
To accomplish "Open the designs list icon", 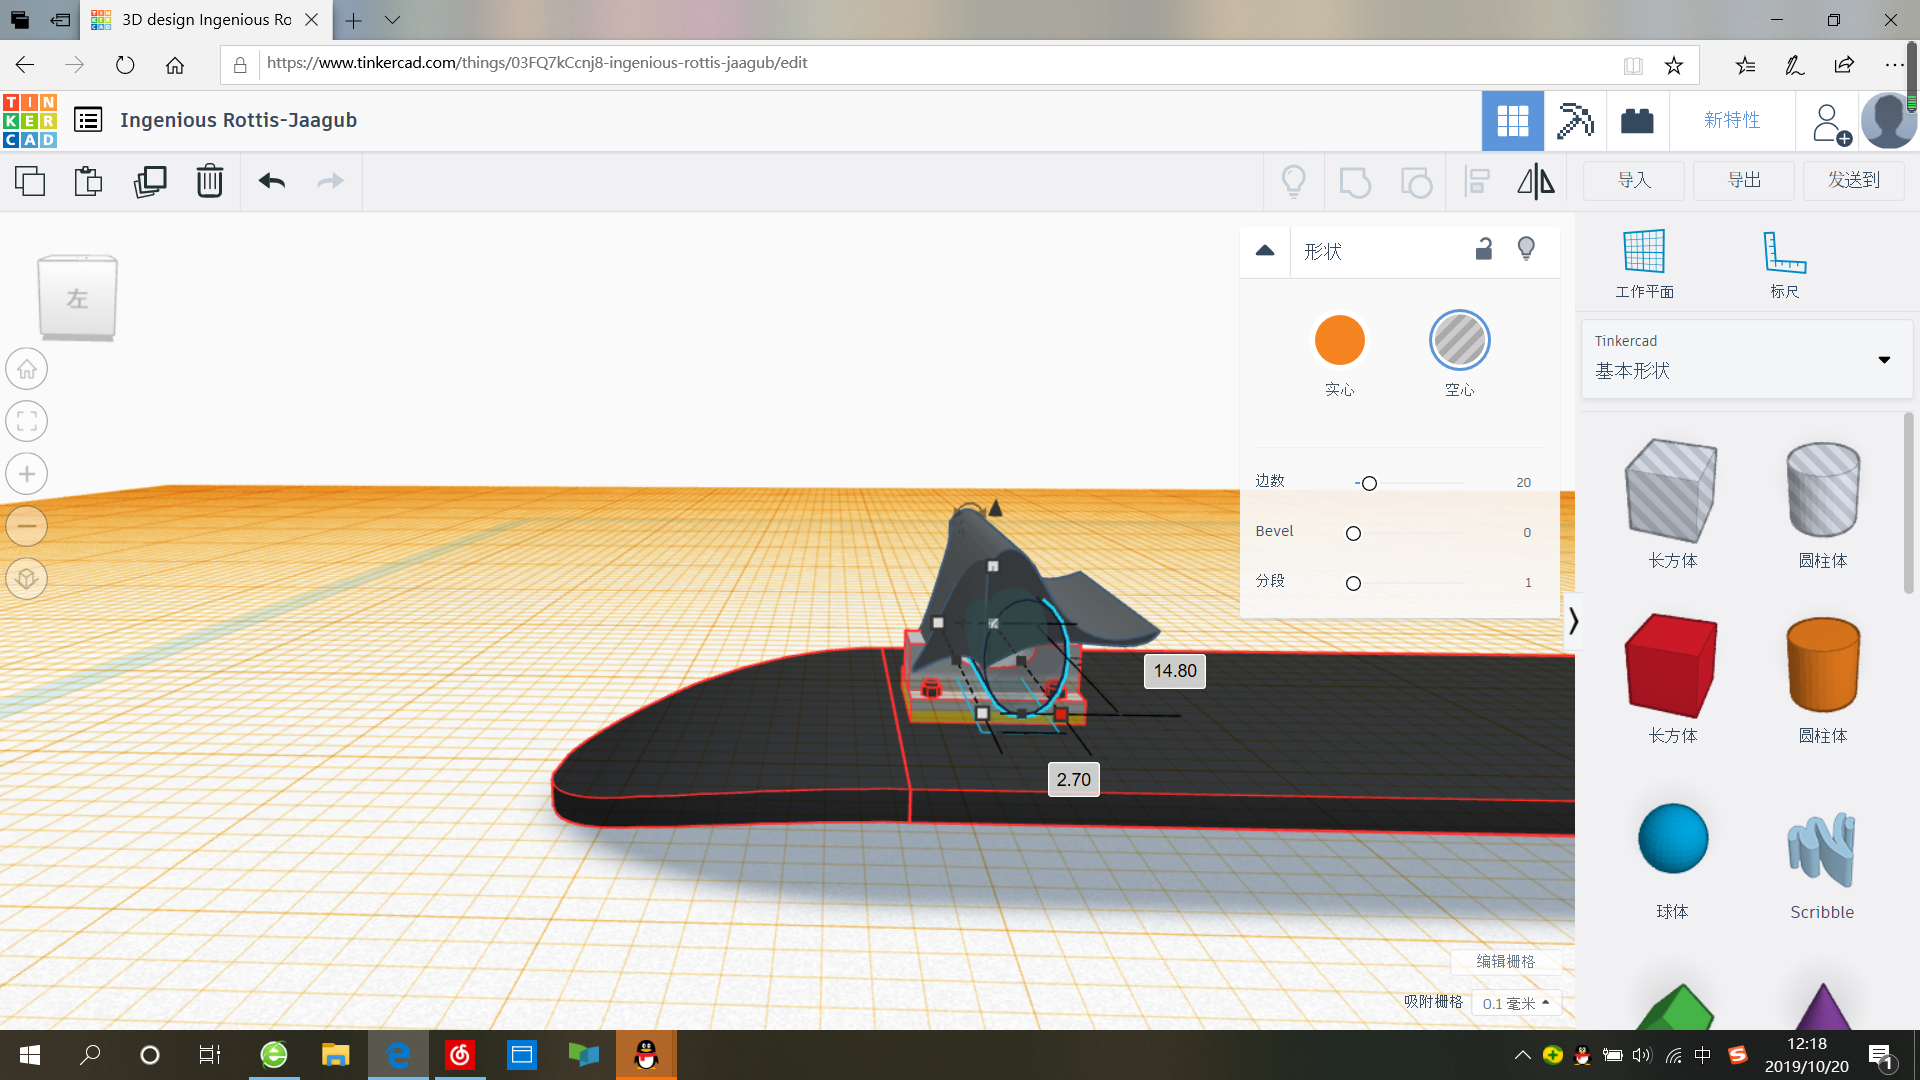I will [88, 120].
